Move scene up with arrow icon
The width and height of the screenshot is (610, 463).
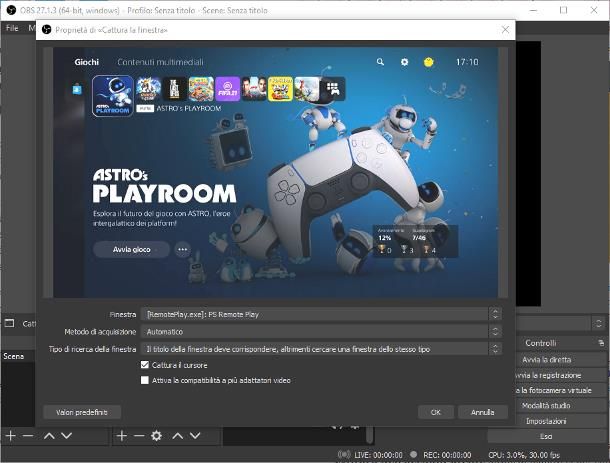pos(49,436)
